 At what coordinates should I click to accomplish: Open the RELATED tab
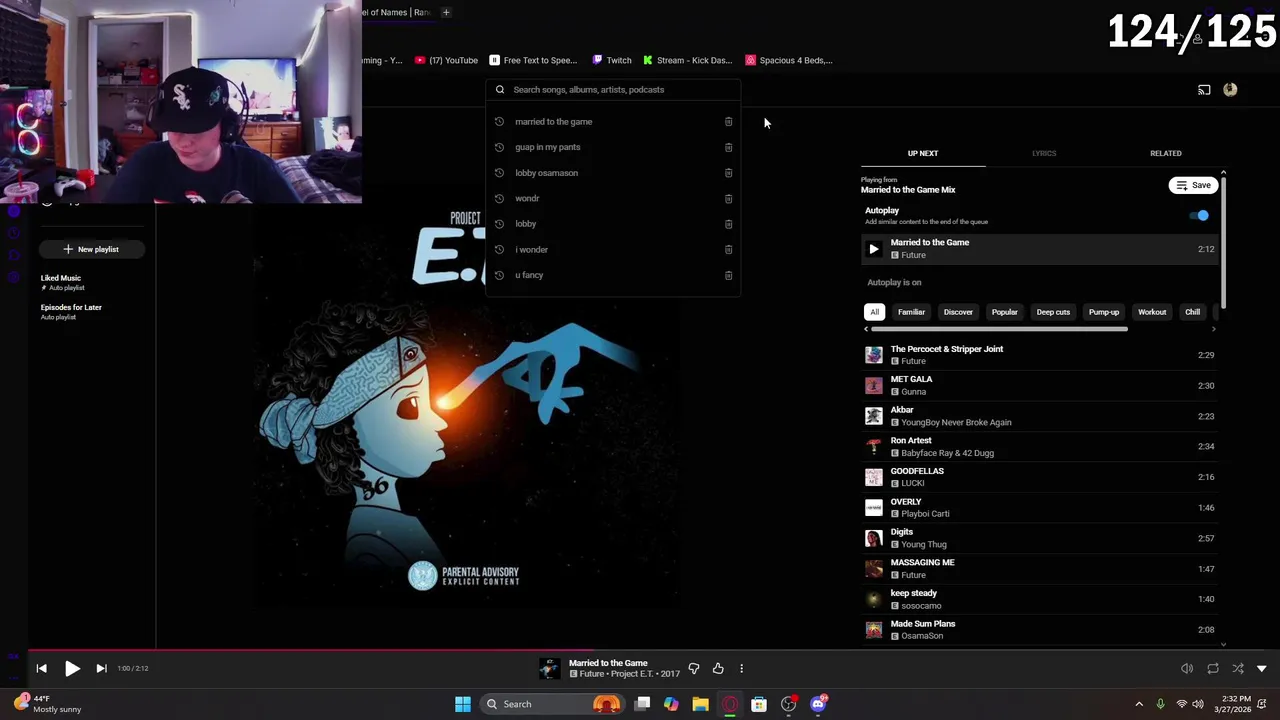click(x=1165, y=153)
